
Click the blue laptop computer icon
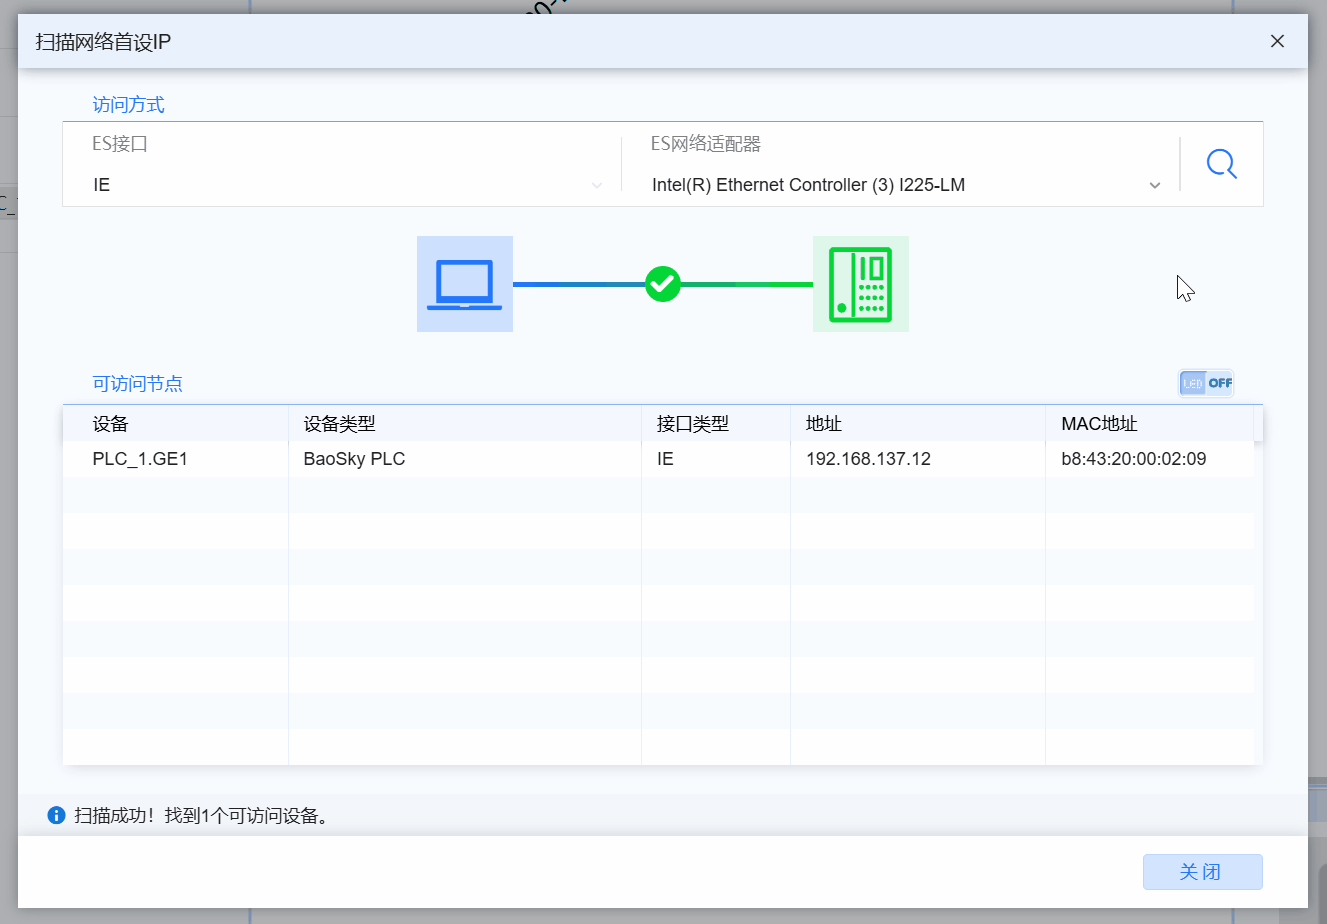pos(464,284)
